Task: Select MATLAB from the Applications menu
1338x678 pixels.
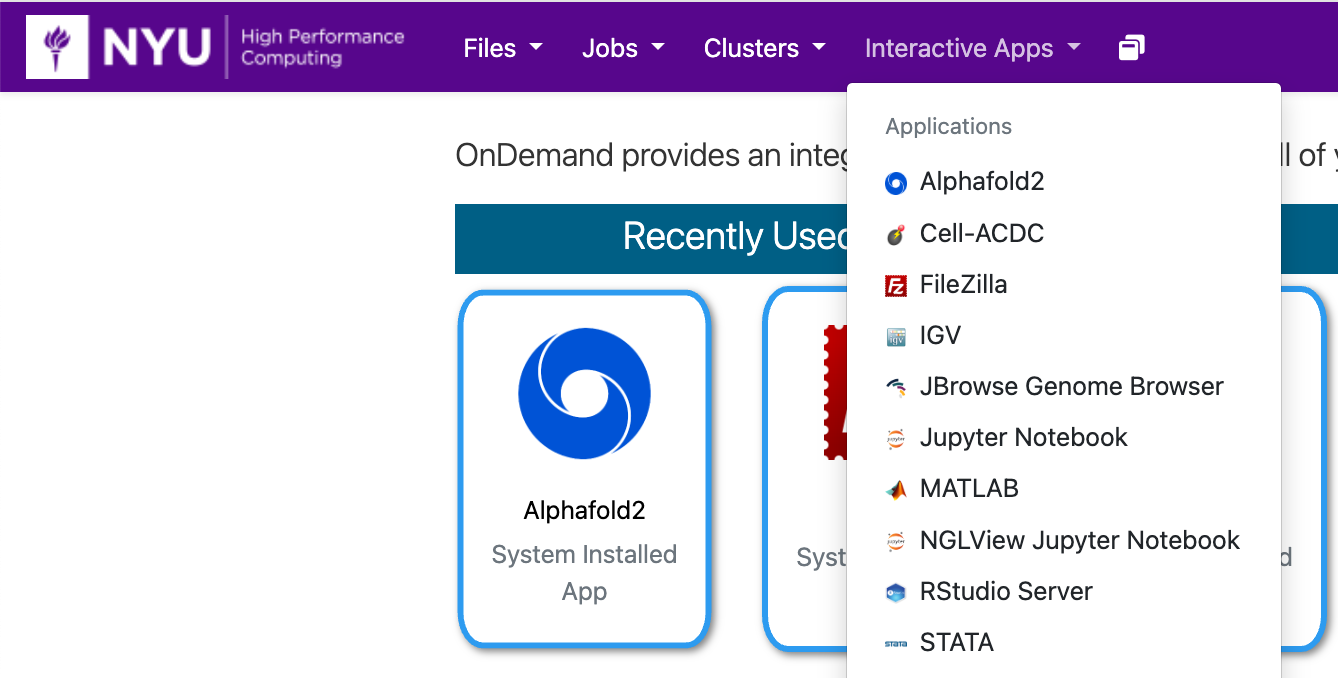Action: point(1063,488)
